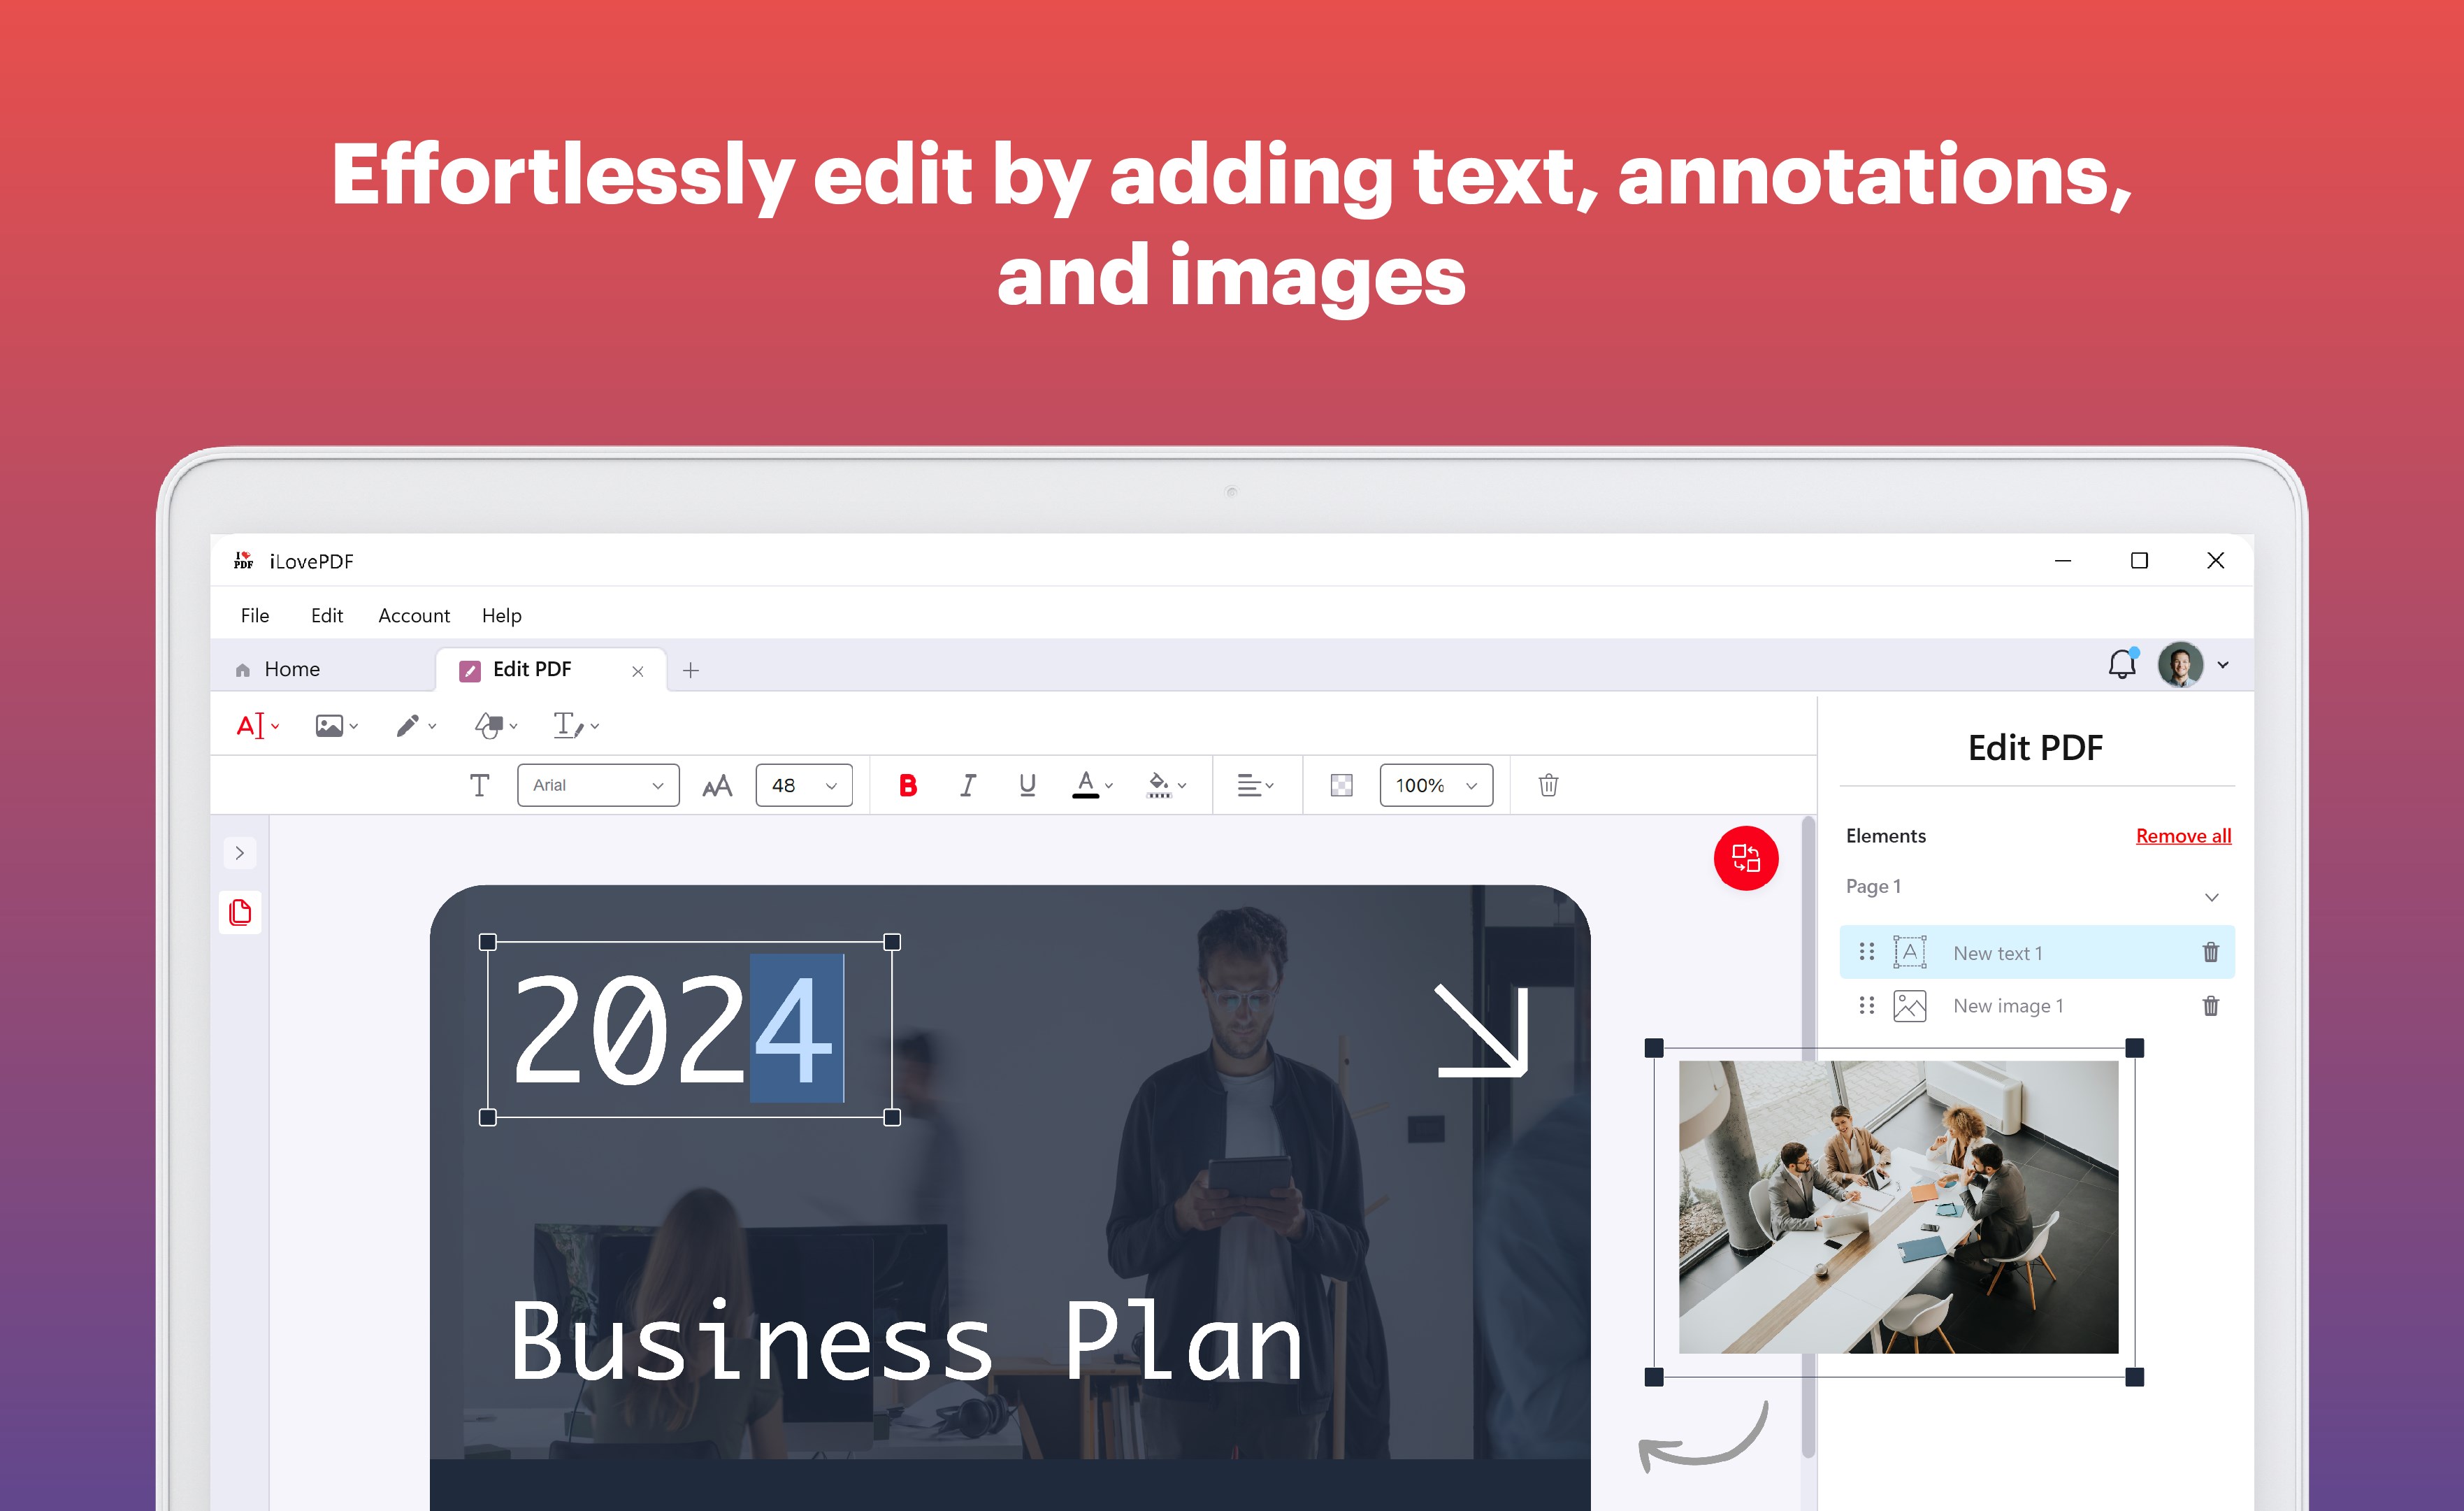Delete New image 1 via its trash icon
2464x1511 pixels.
[x=2210, y=1006]
